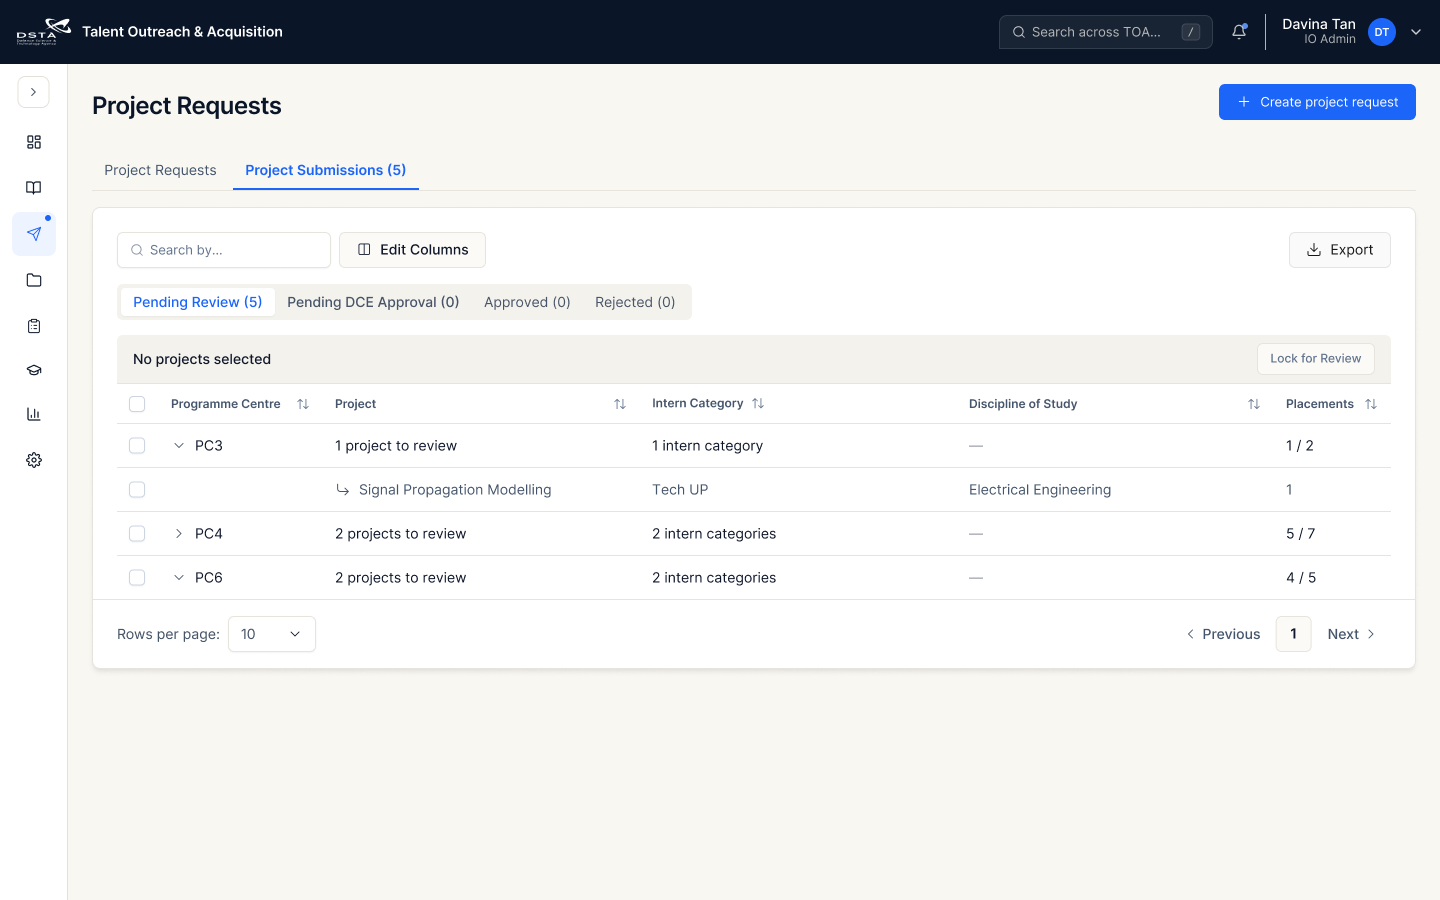Click the Signal Propagation Modelling project
This screenshot has height=900, width=1440.
tap(455, 490)
